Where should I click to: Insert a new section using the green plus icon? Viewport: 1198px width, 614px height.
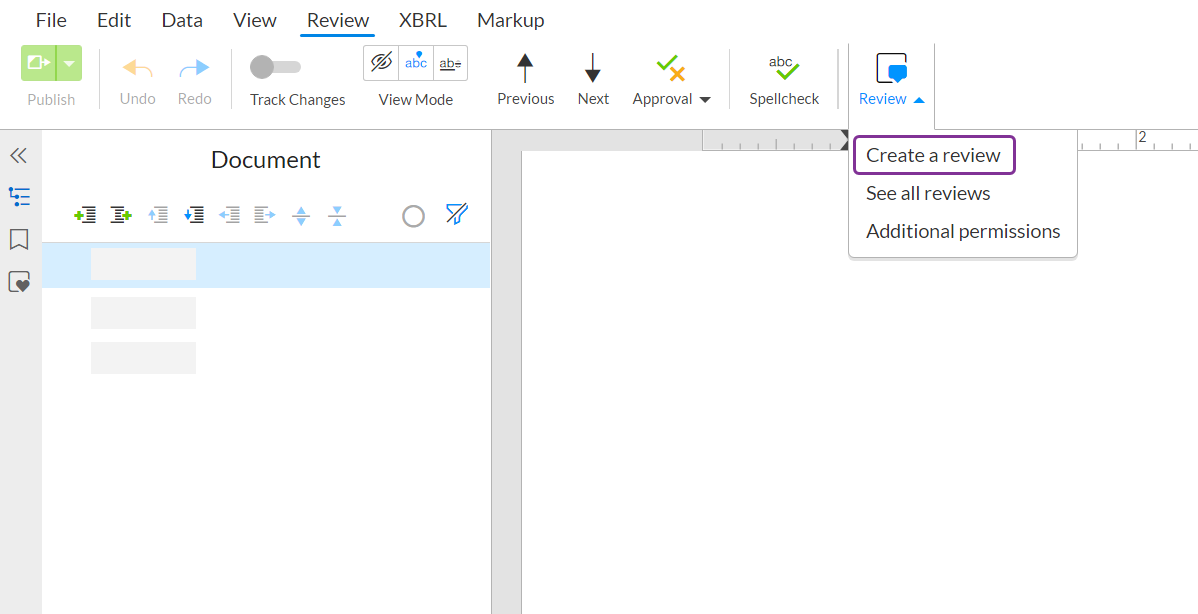85,214
